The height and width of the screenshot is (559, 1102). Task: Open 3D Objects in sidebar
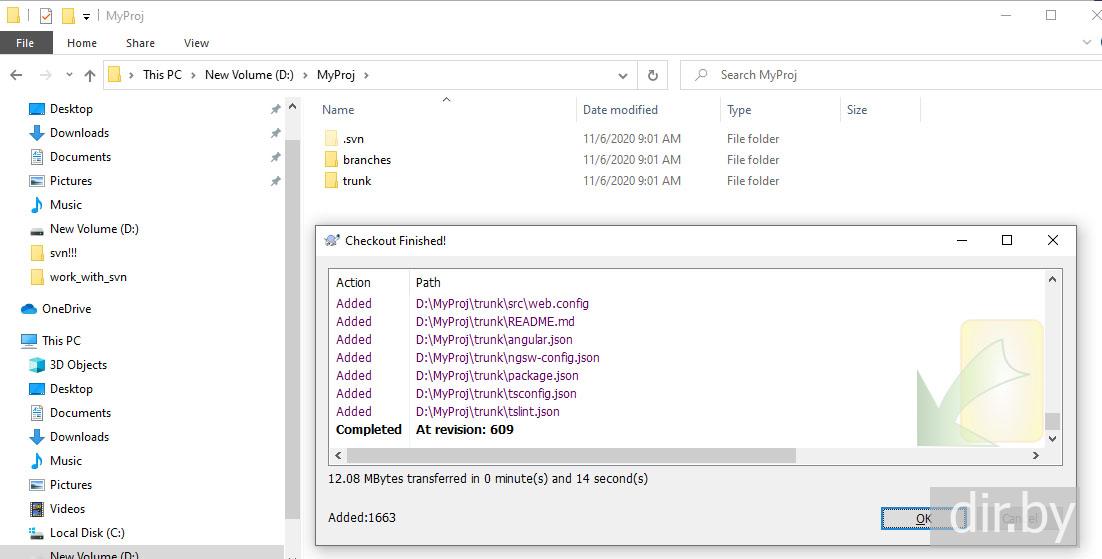(78, 365)
